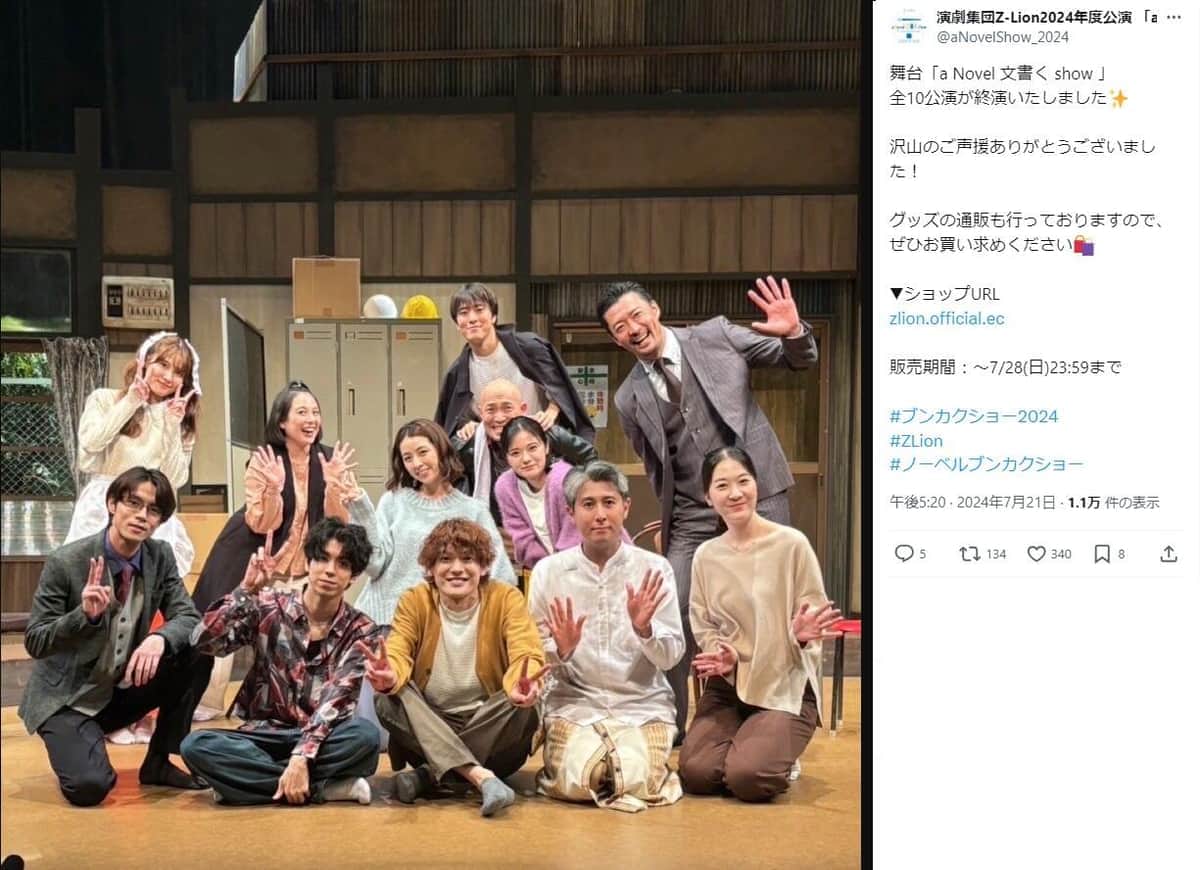Viewport: 1200px width, 870px height.
Task: Click the 134 repost count
Action: coord(996,554)
